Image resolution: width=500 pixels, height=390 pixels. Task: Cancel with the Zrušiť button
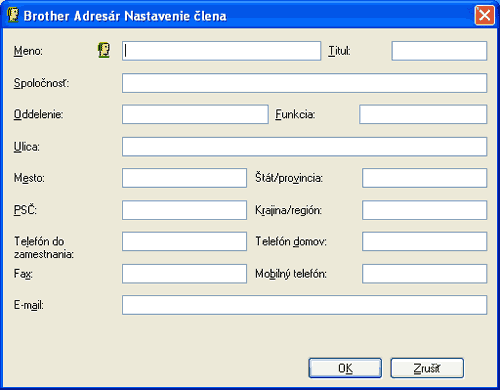click(427, 368)
